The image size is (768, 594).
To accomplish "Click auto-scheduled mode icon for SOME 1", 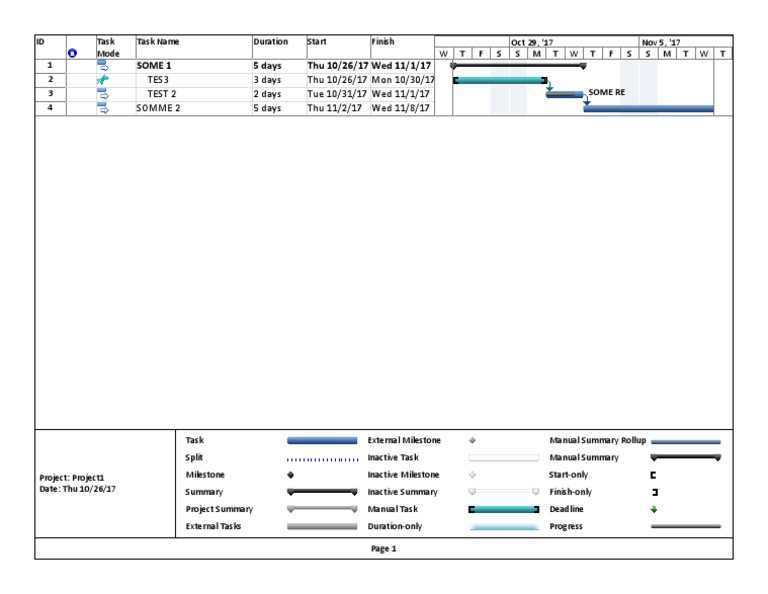I will (x=102, y=65).
